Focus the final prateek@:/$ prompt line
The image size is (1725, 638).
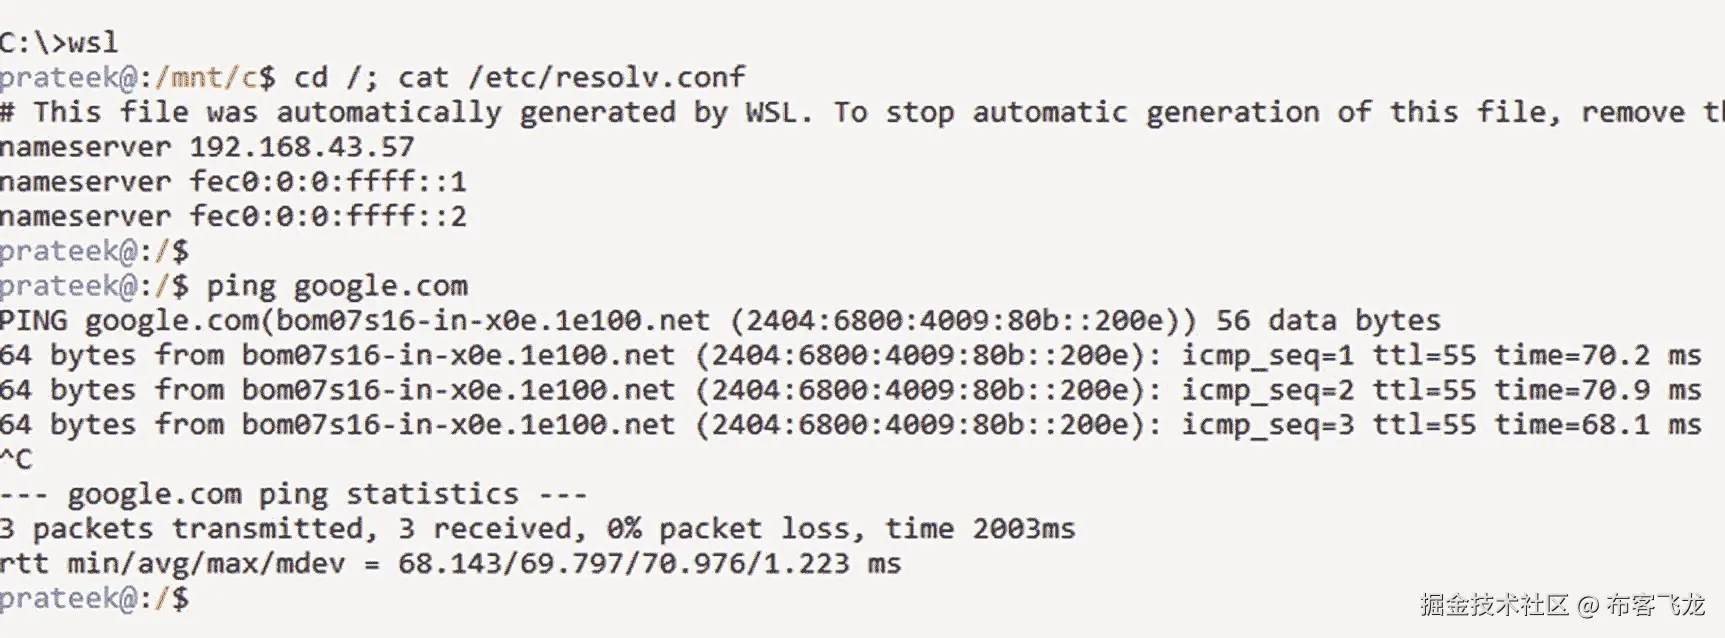point(94,598)
